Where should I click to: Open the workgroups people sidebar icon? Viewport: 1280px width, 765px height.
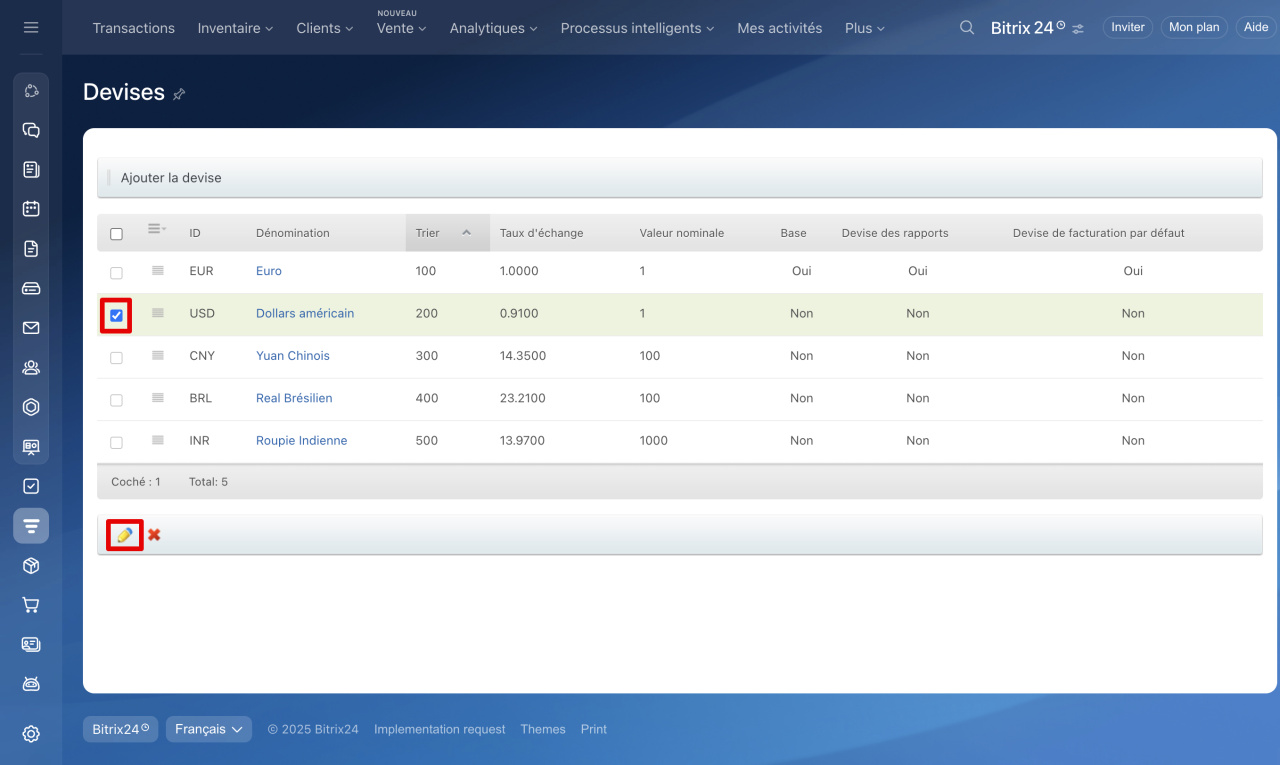tap(31, 367)
